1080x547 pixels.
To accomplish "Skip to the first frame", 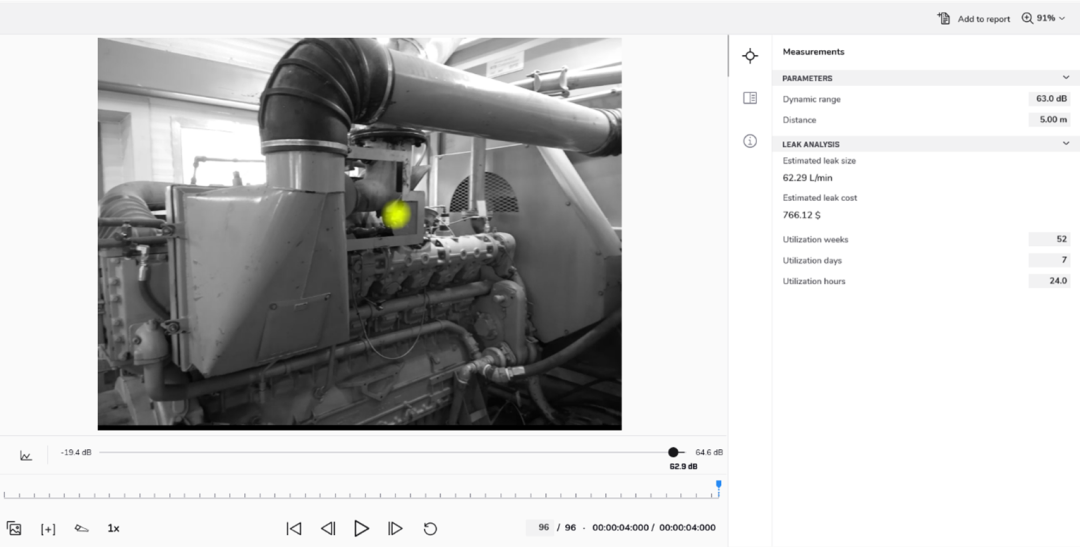I will point(294,528).
